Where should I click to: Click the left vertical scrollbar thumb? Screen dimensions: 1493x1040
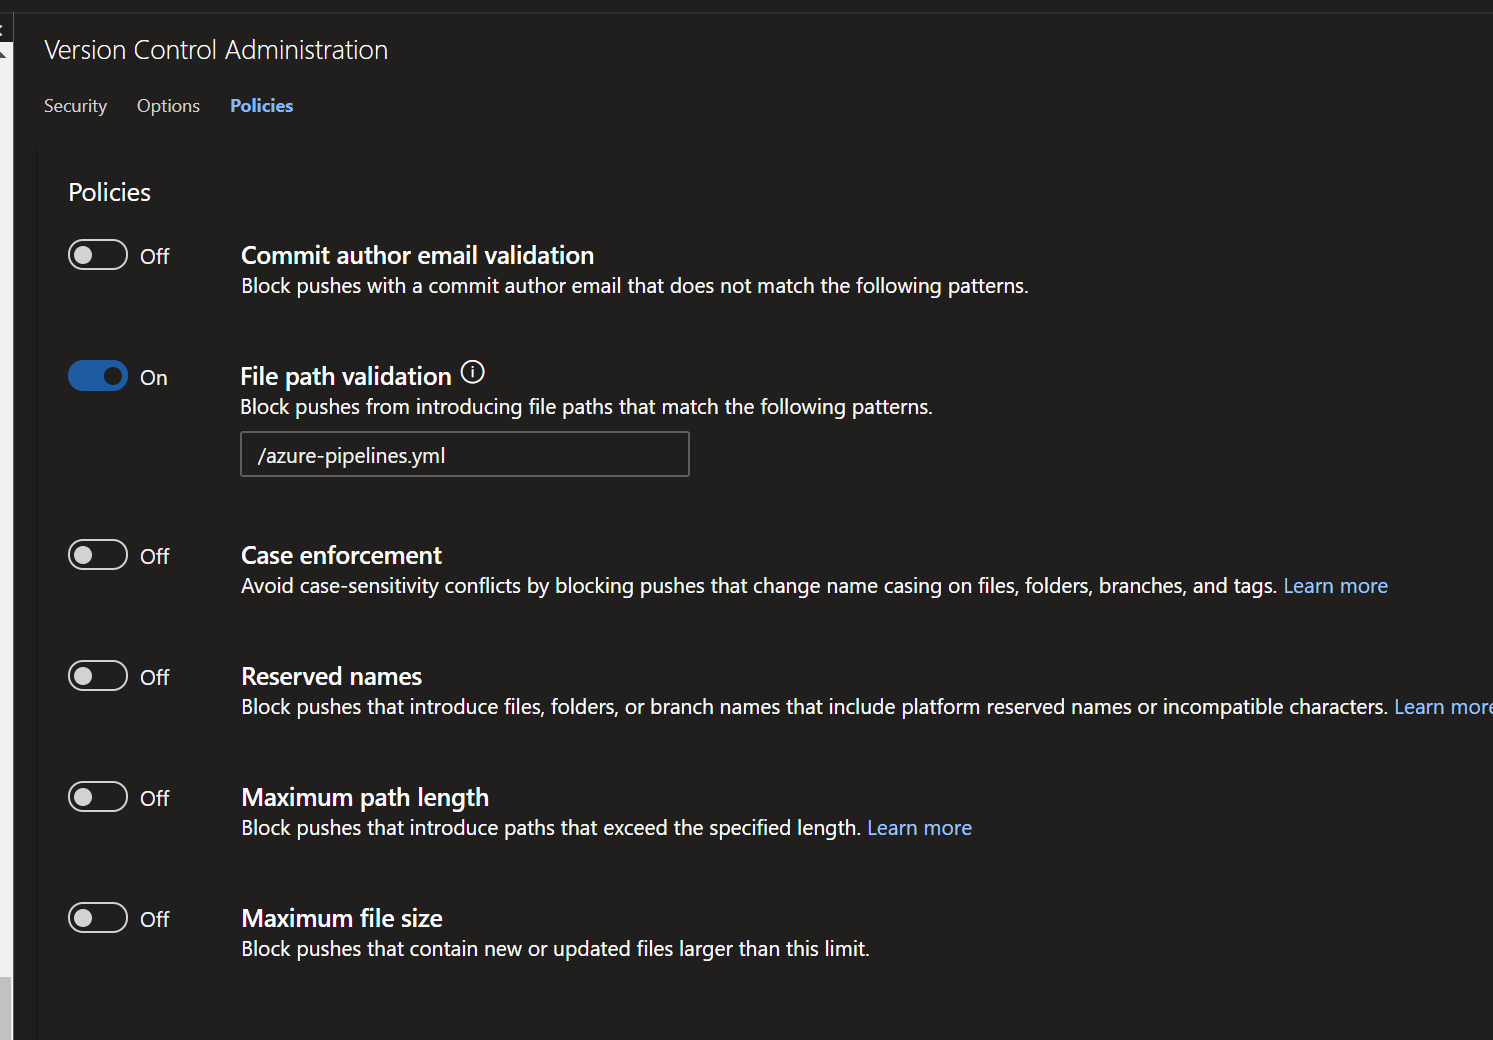coord(6,1008)
